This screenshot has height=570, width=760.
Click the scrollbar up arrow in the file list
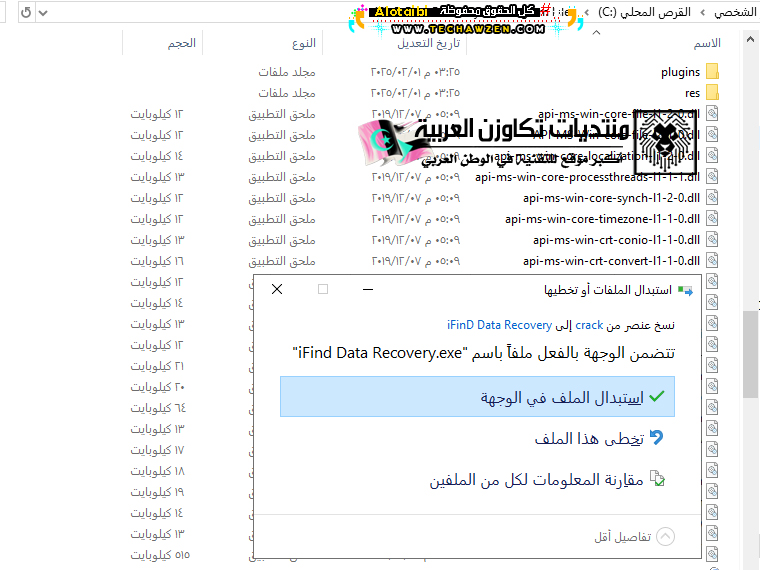click(750, 40)
